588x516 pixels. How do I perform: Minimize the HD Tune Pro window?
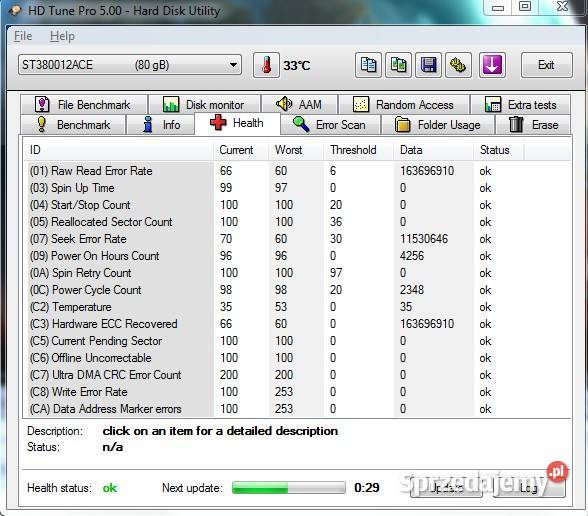498,7
